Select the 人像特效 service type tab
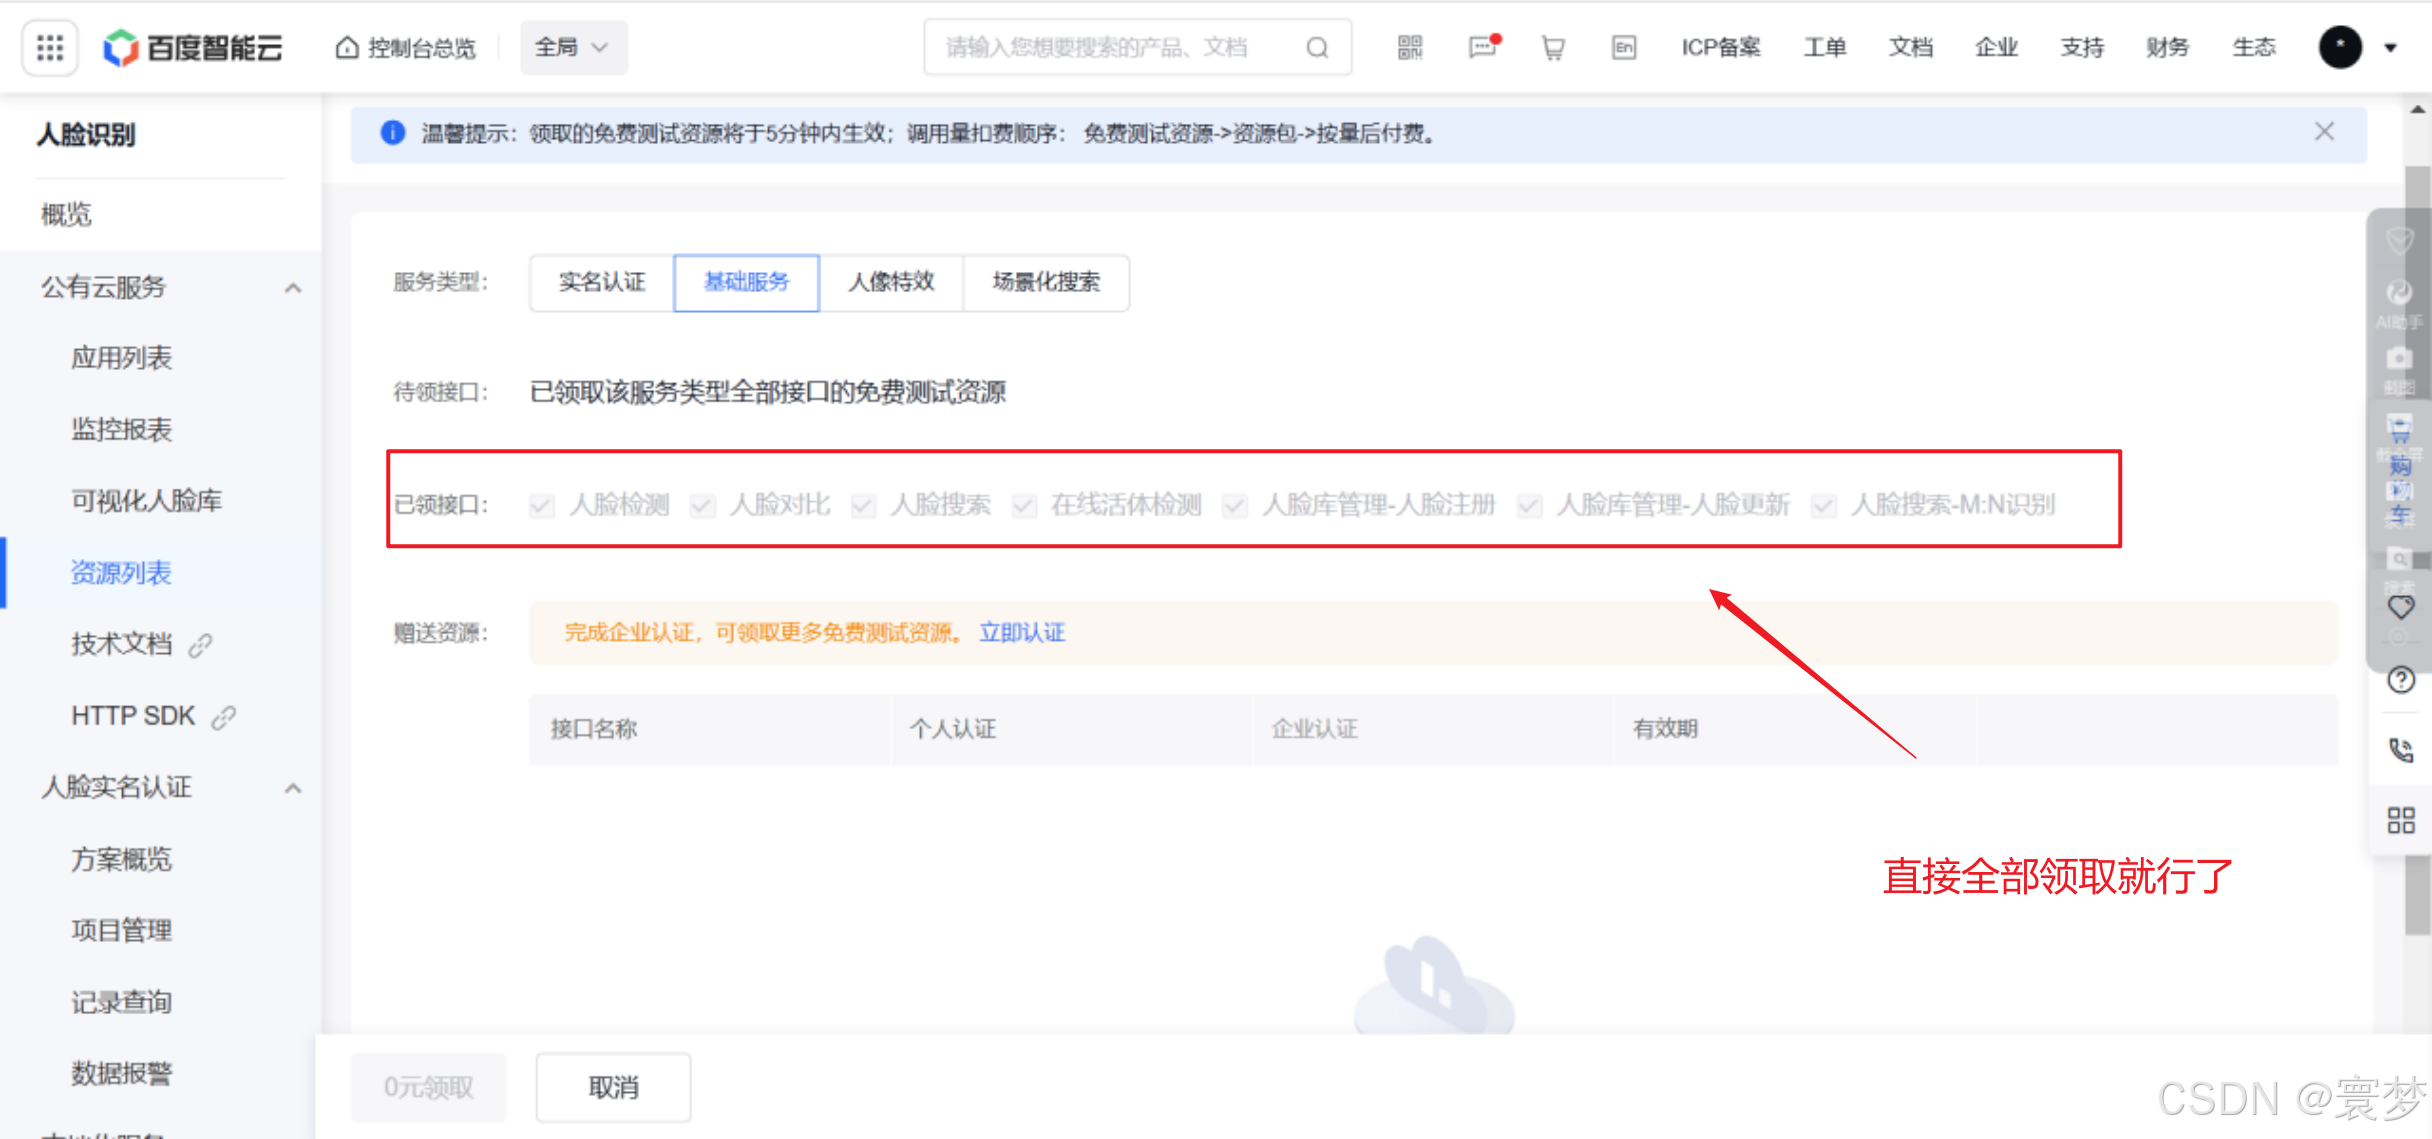 point(891,282)
